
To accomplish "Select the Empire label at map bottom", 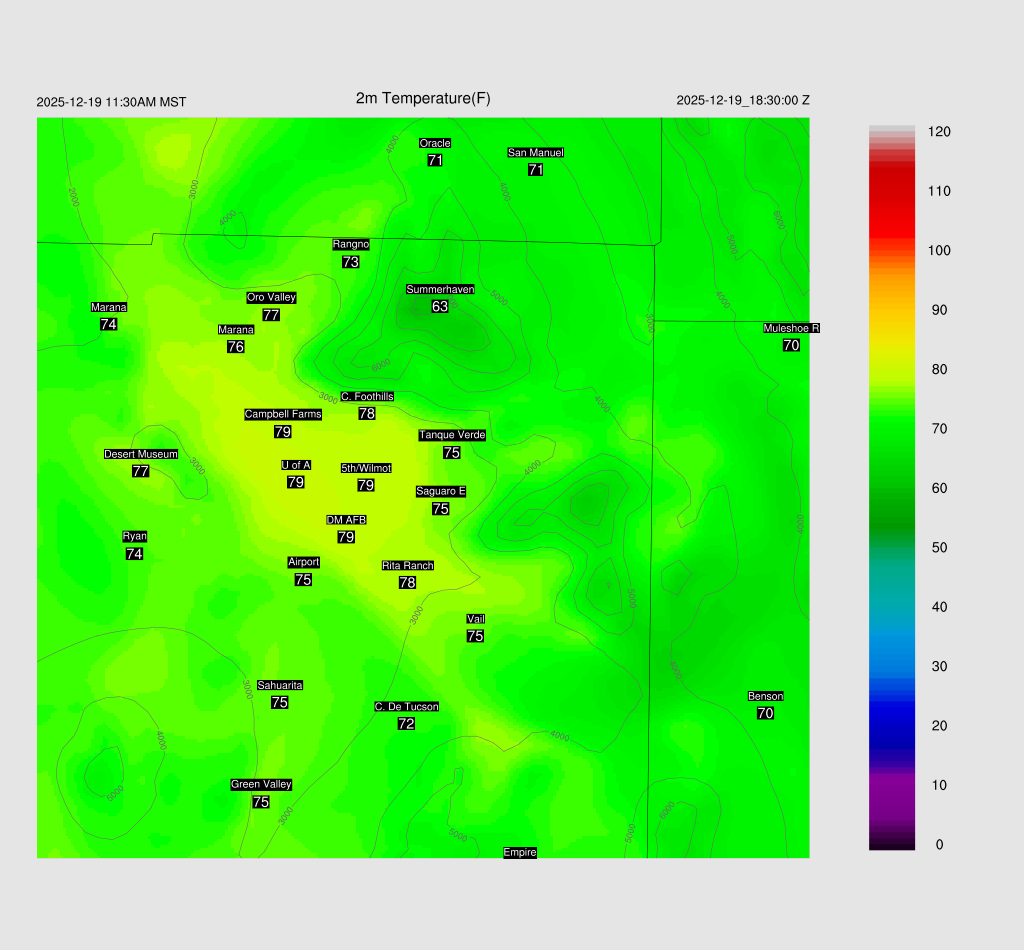I will 520,852.
